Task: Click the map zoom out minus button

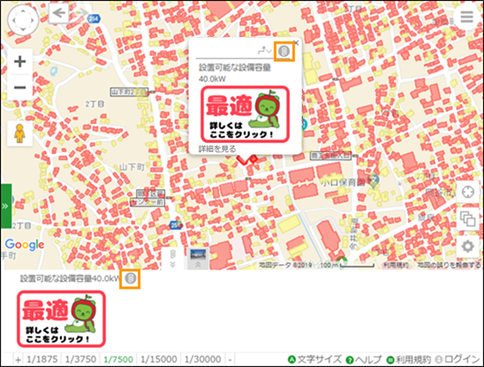Action: click(x=20, y=88)
